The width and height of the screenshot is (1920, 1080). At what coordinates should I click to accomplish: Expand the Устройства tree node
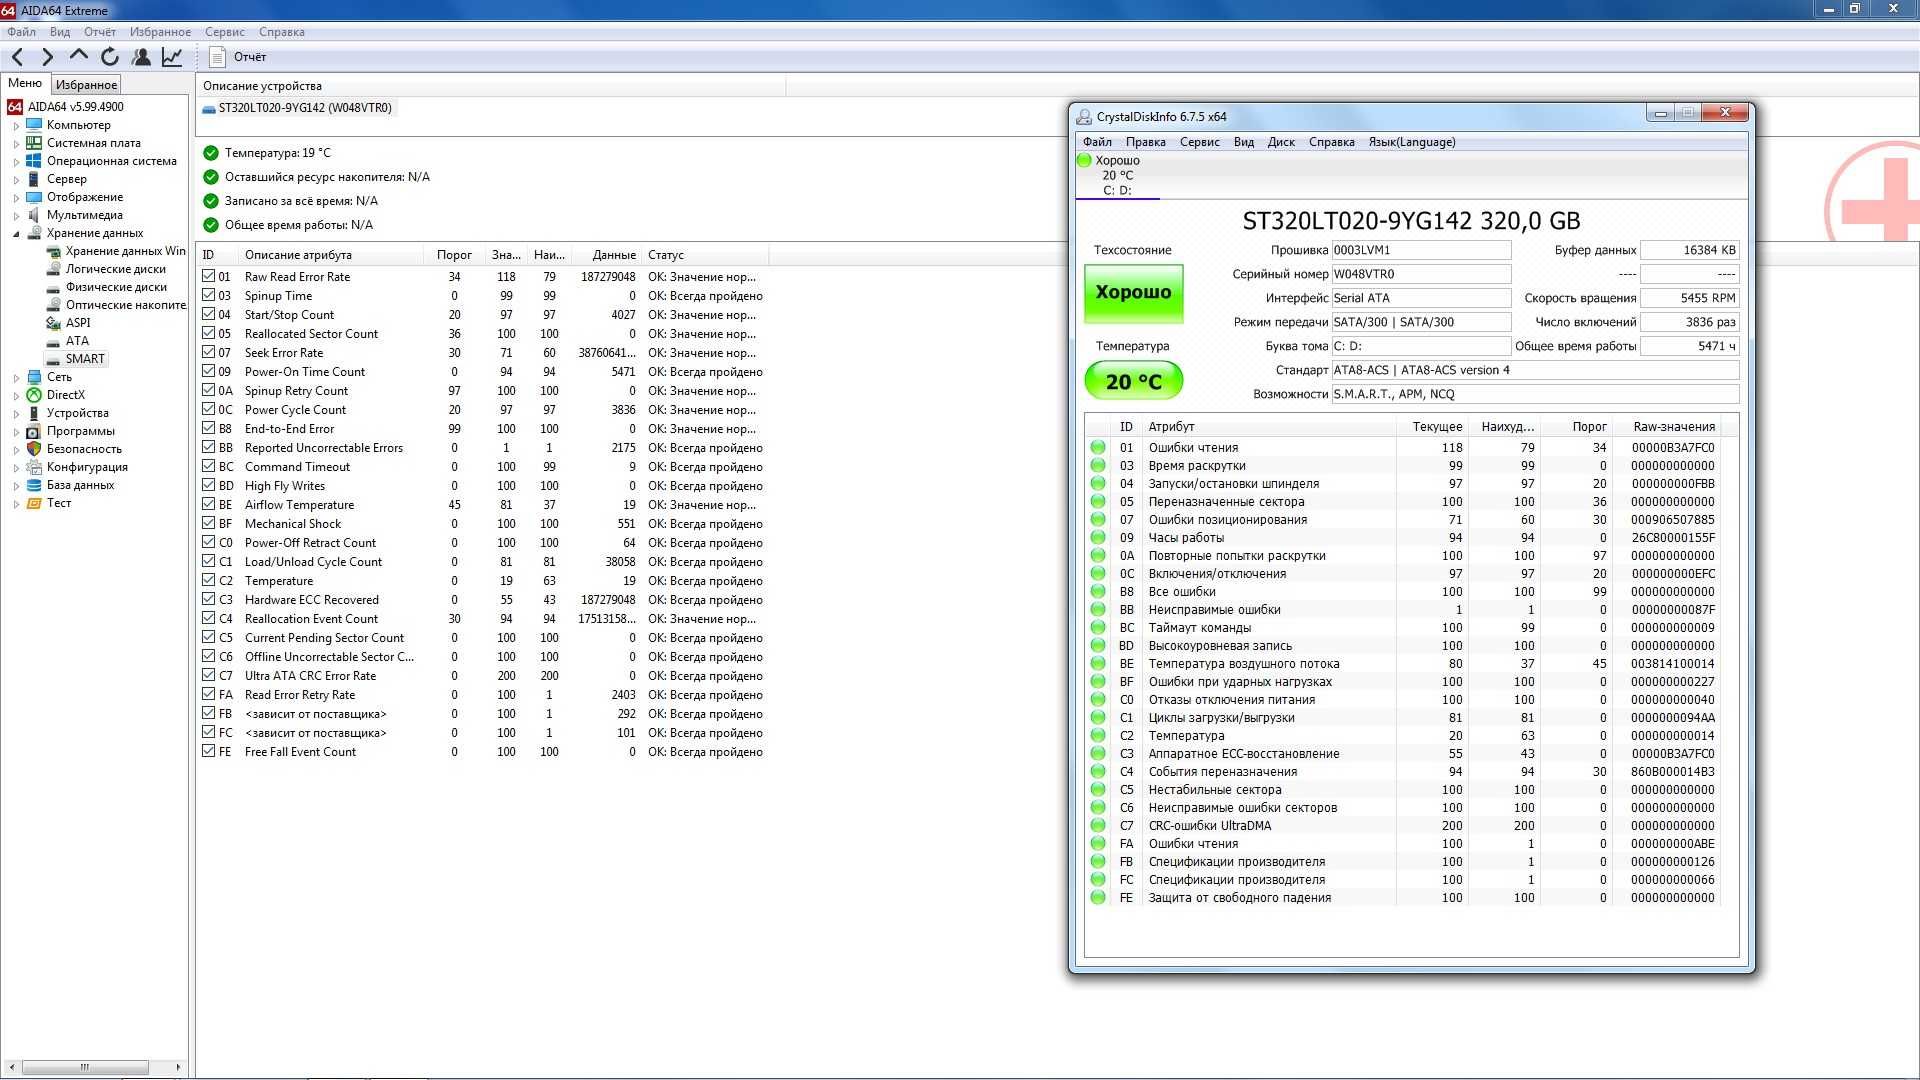[x=16, y=414]
